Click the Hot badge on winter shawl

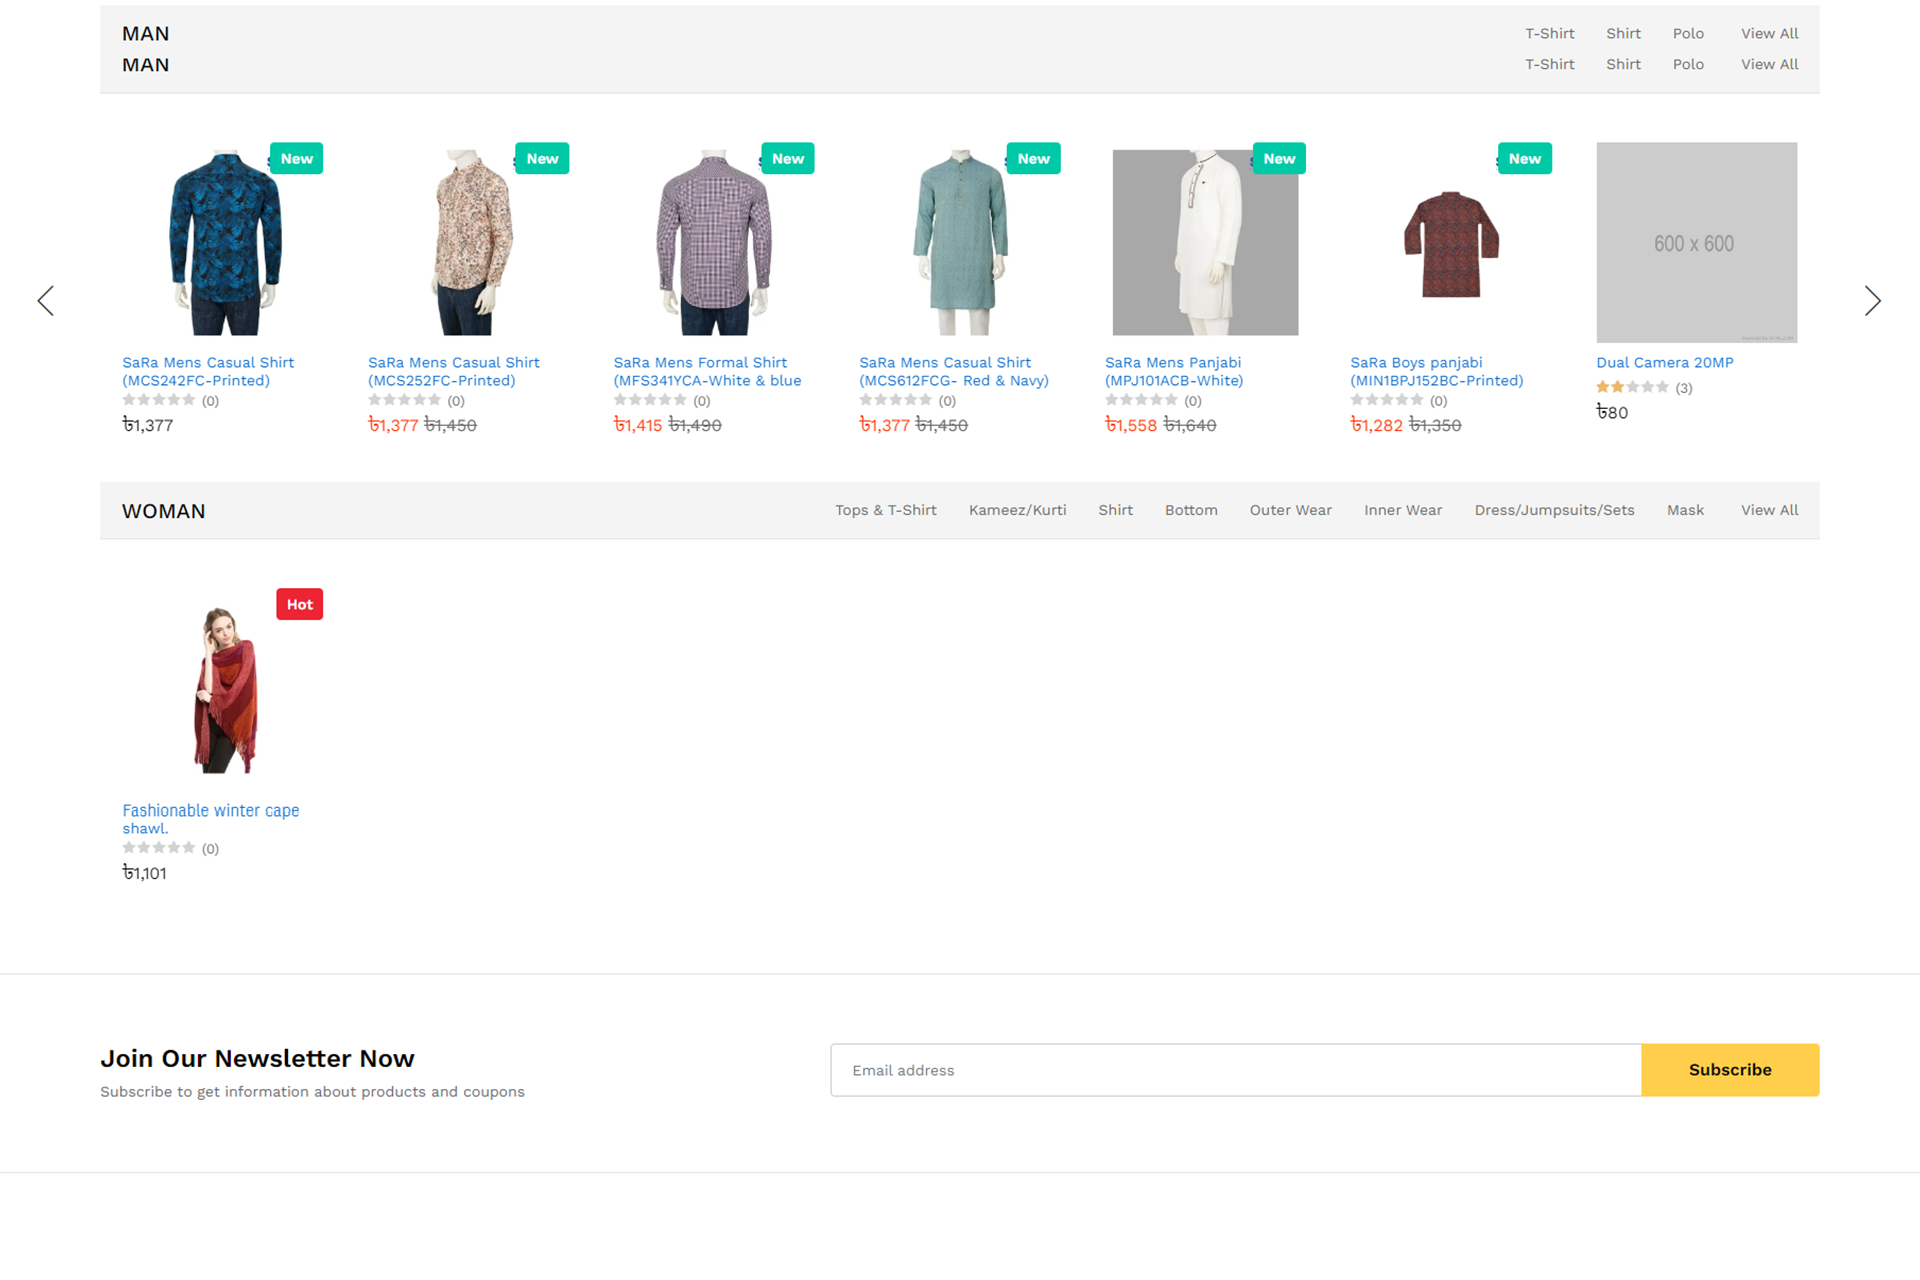pos(299,604)
